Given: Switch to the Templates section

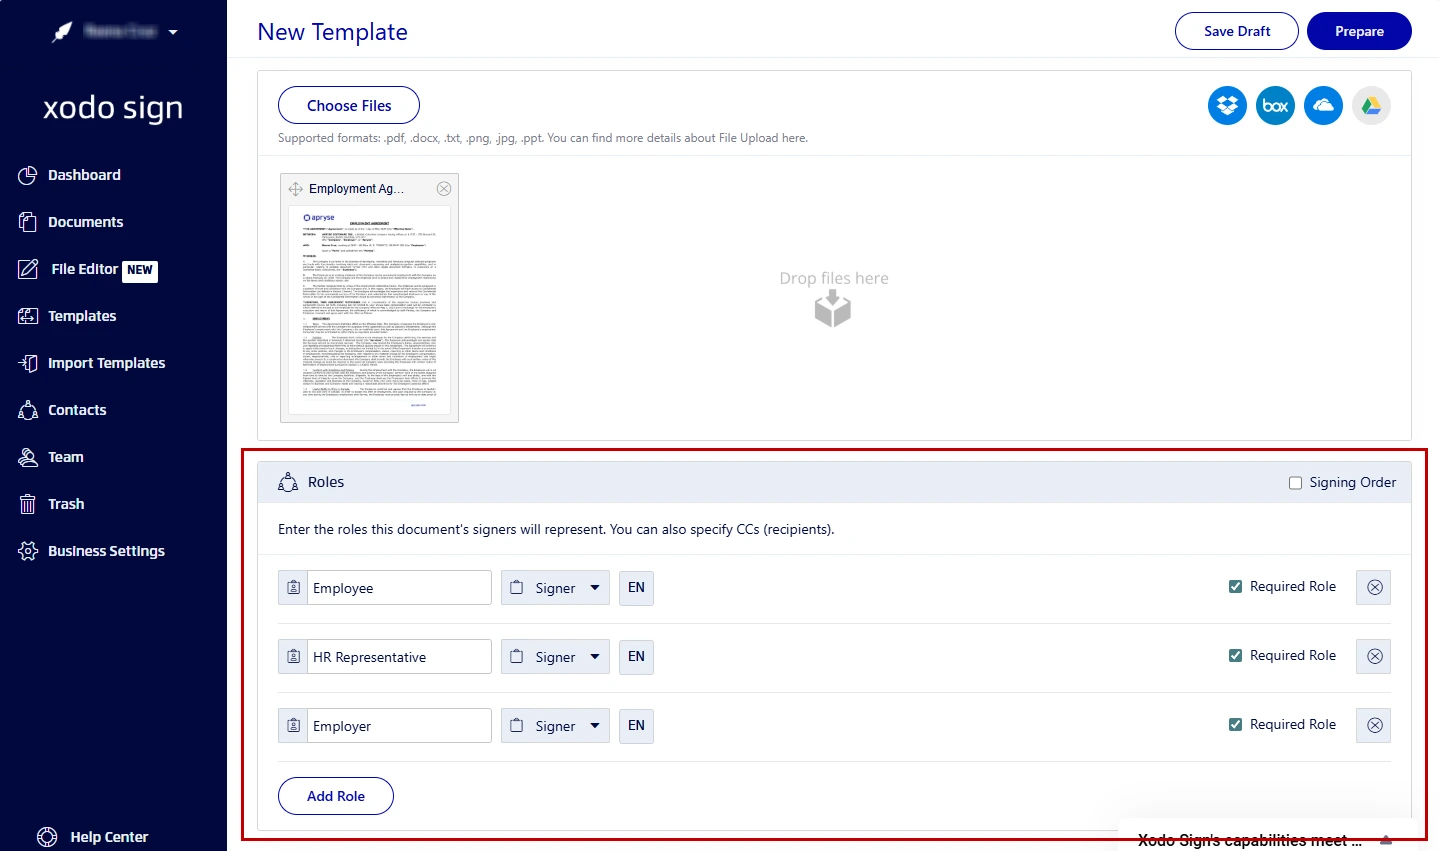Looking at the screenshot, I should coord(80,316).
